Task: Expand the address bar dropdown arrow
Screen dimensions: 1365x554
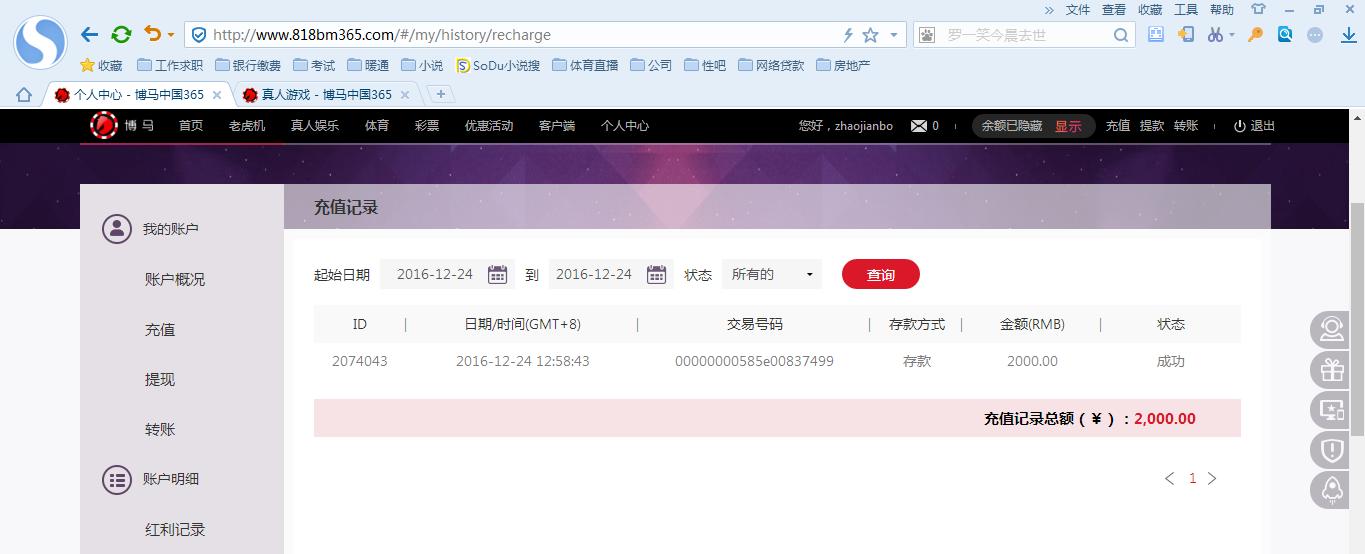Action: point(894,35)
